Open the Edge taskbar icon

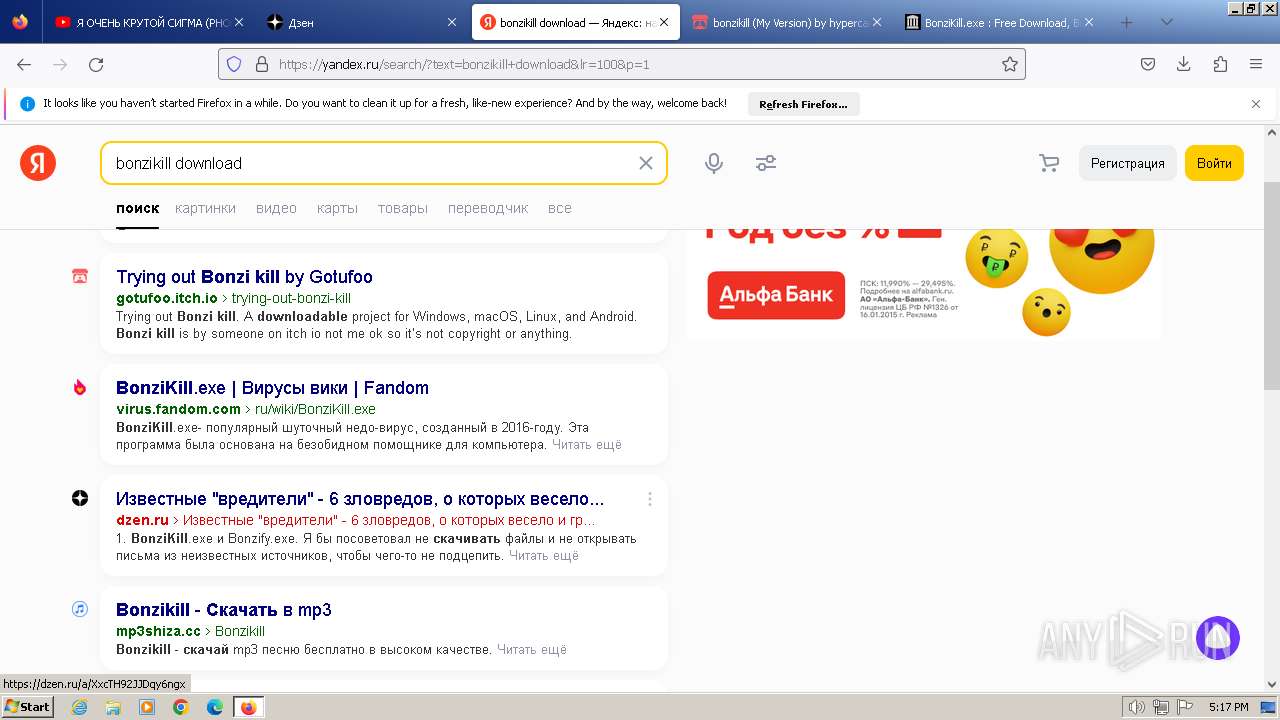coord(215,707)
